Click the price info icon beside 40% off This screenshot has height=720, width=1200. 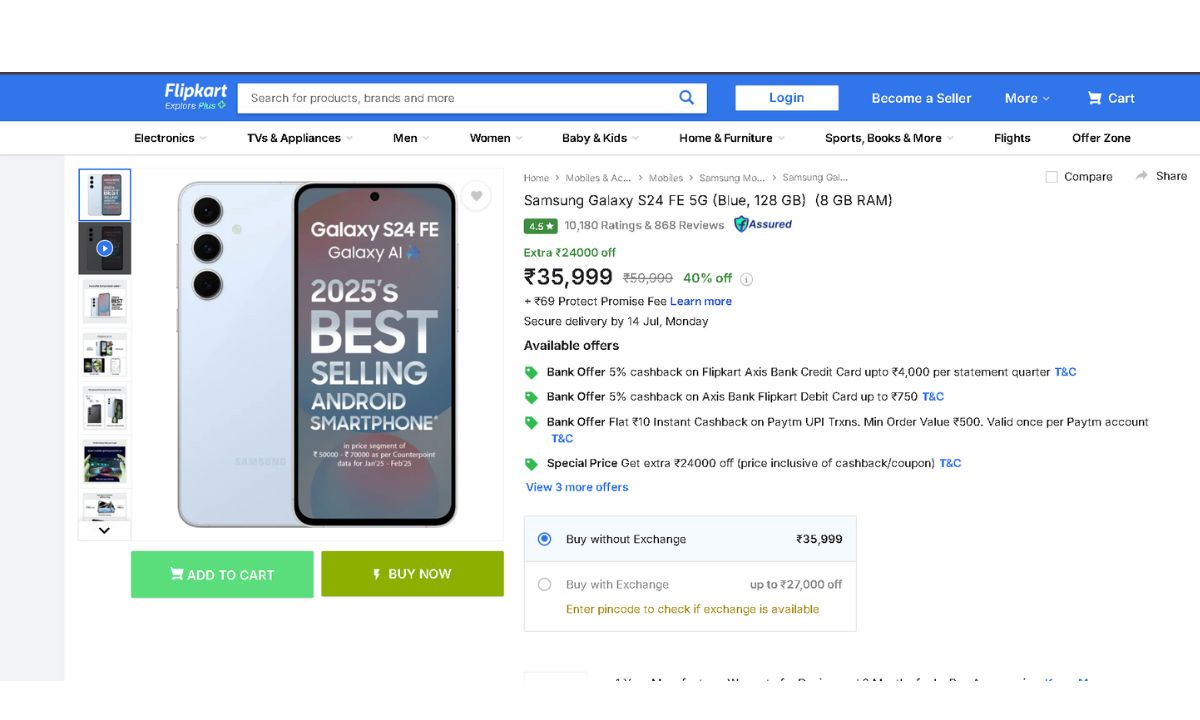[x=746, y=279]
